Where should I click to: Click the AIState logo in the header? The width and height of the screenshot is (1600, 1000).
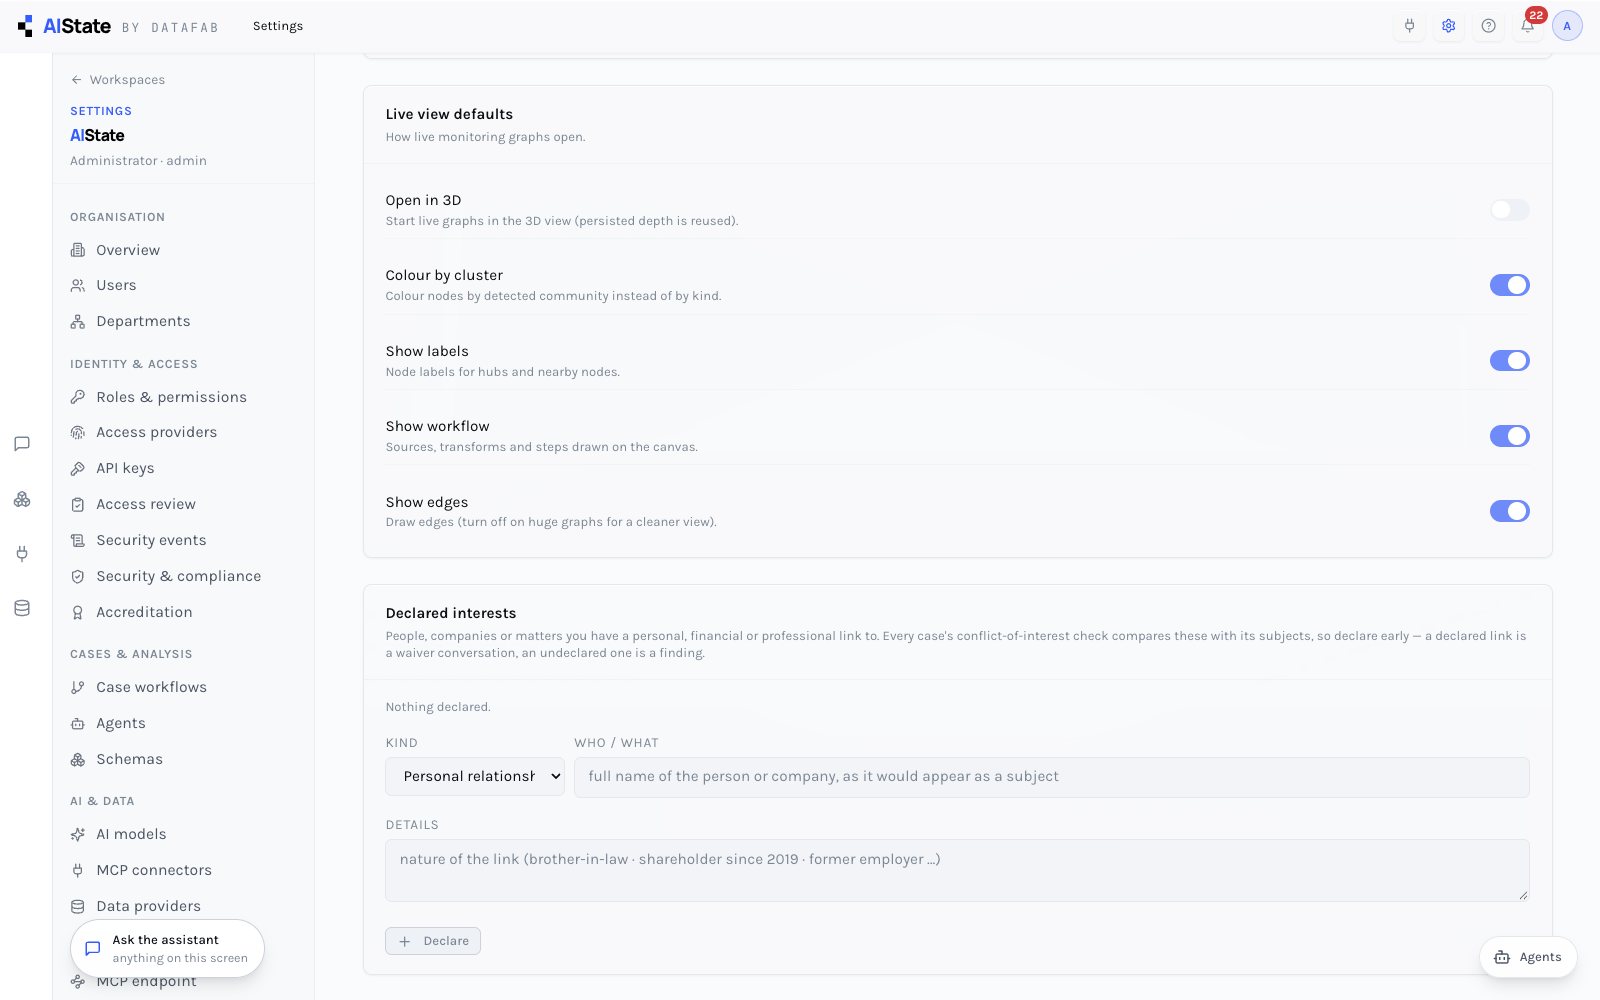point(65,26)
